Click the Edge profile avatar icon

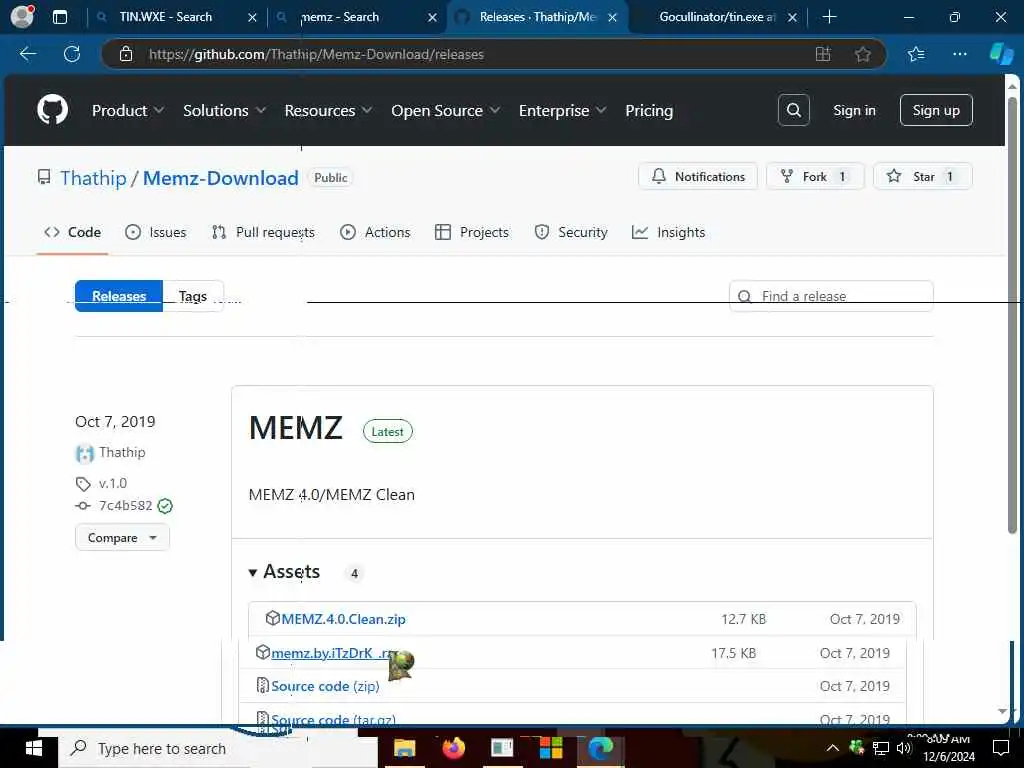pos(22,17)
